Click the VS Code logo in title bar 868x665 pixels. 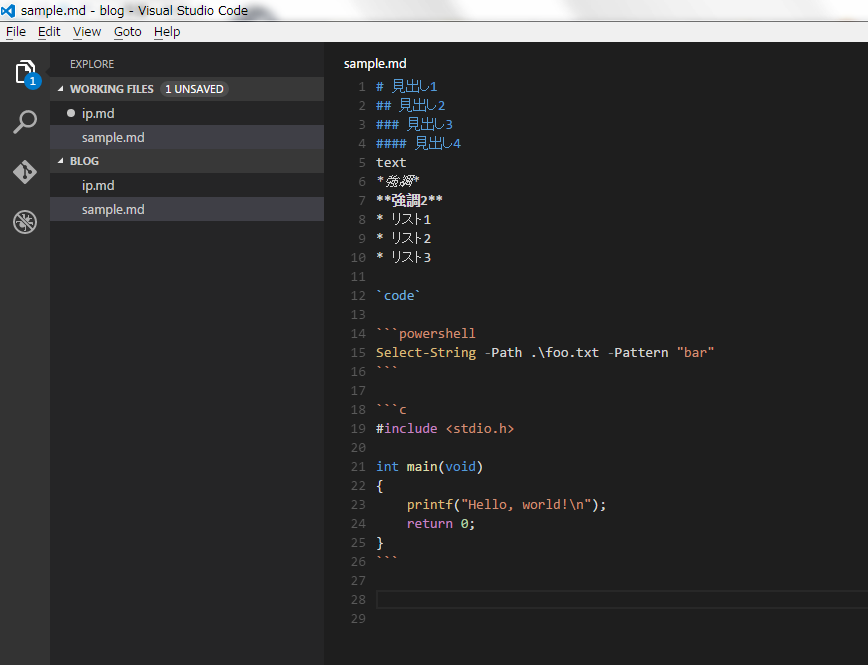[x=11, y=10]
